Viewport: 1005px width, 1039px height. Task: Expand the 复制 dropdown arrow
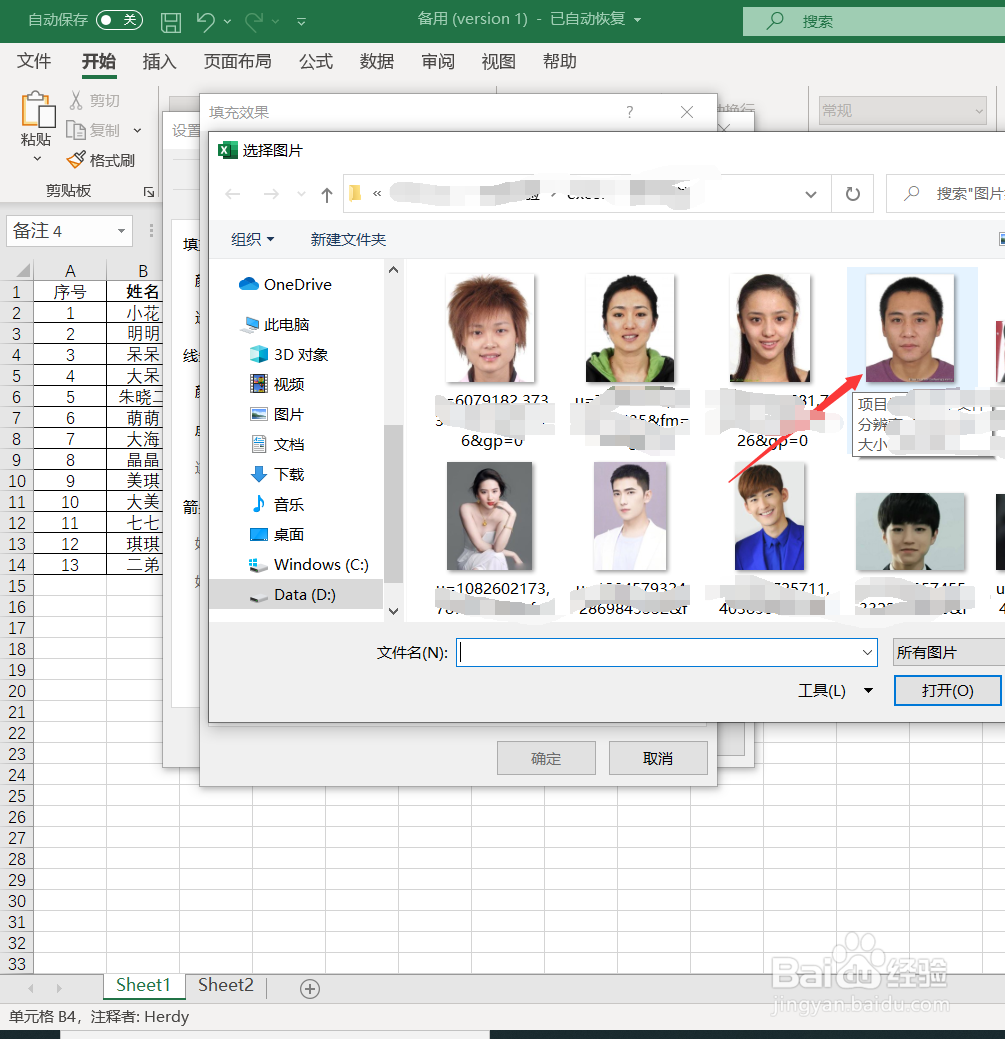point(137,131)
